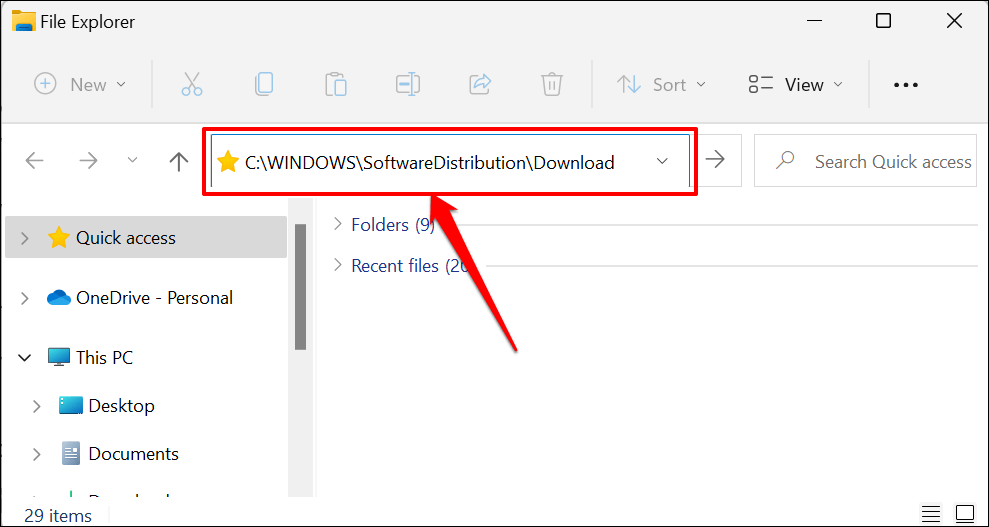Image resolution: width=989 pixels, height=527 pixels.
Task: Click the Go to arrow beside address bar
Action: coord(716,161)
